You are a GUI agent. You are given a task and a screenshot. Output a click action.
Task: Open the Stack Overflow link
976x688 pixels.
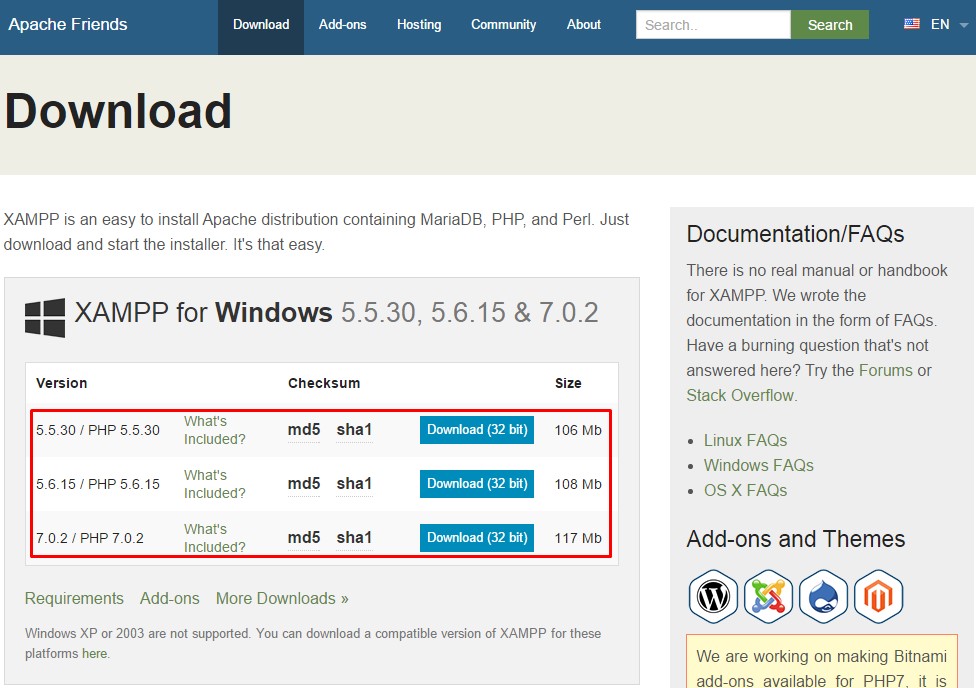pos(740,395)
